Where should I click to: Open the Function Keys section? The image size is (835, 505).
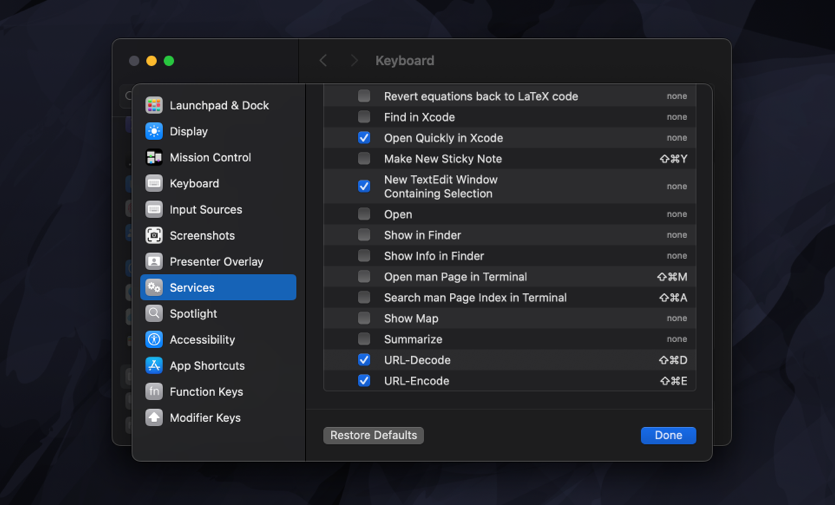[x=206, y=391]
